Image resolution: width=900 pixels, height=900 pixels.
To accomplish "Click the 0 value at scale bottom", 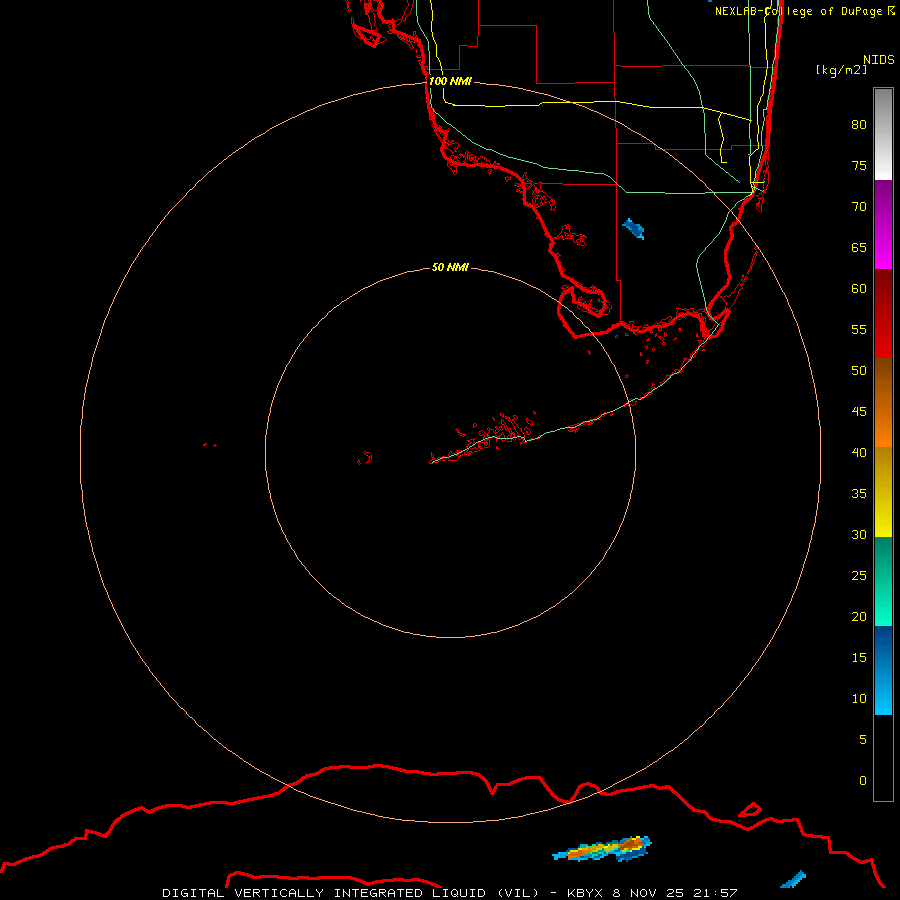I will (x=863, y=781).
